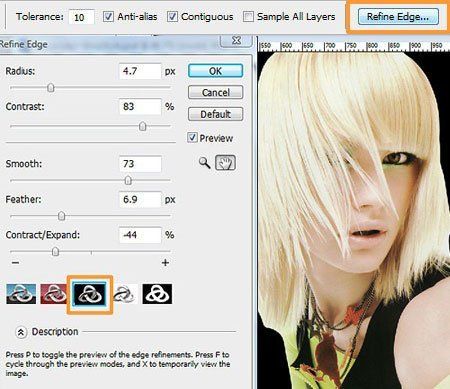Click the Cancel button

[x=215, y=92]
